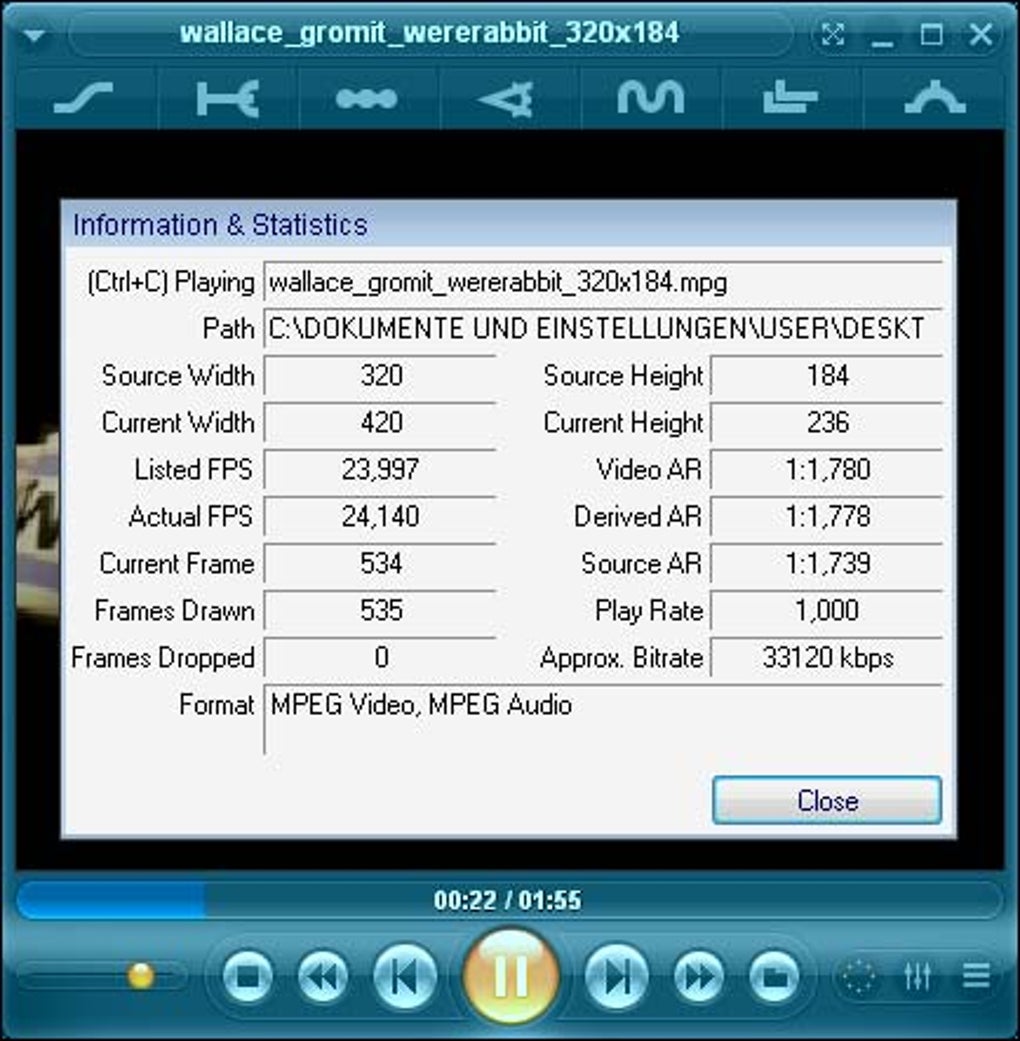
Task: Click the fullscreen toggle in title bar
Action: tap(833, 33)
